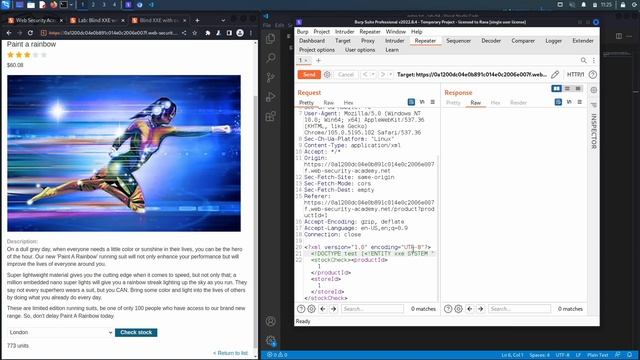This screenshot has height=360, width=640.
Task: Open the Window menu
Action: pyautogui.click(x=396, y=31)
